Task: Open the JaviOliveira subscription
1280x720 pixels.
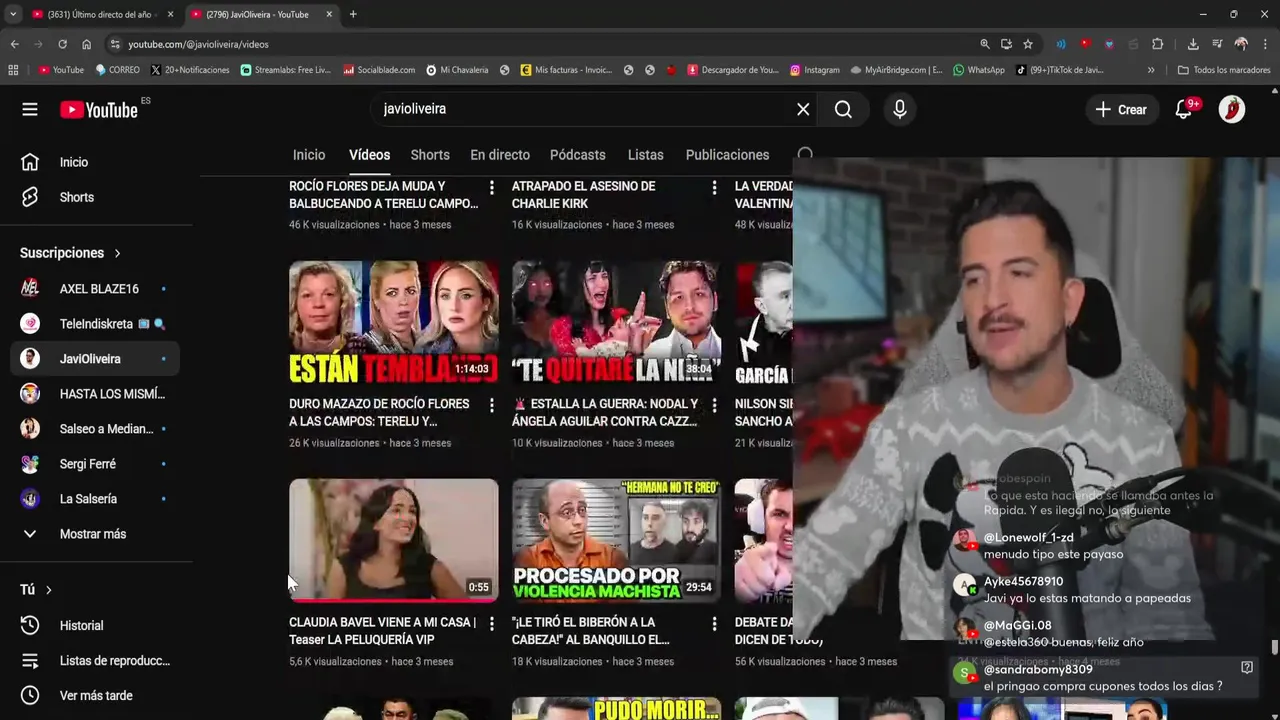Action: pyautogui.click(x=97, y=359)
